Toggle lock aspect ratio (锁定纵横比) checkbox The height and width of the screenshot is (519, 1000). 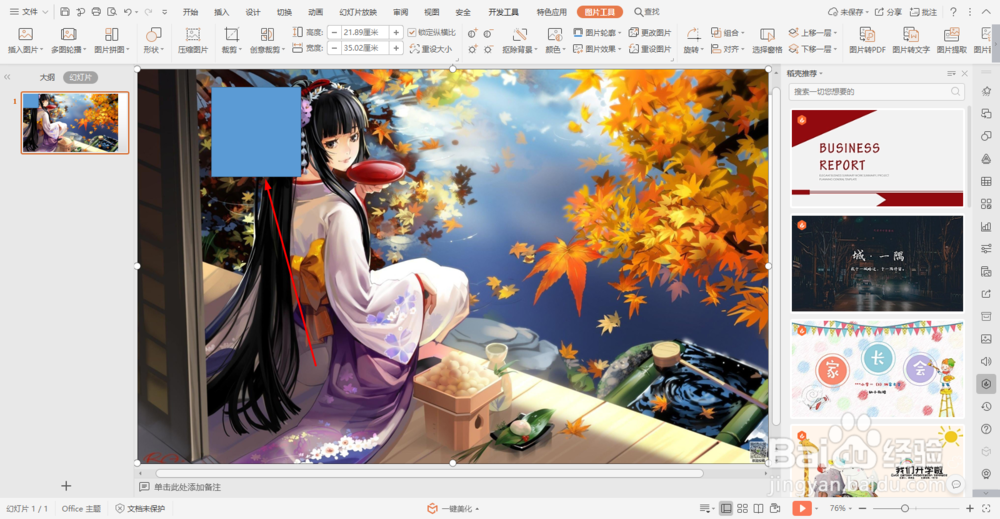click(x=412, y=33)
